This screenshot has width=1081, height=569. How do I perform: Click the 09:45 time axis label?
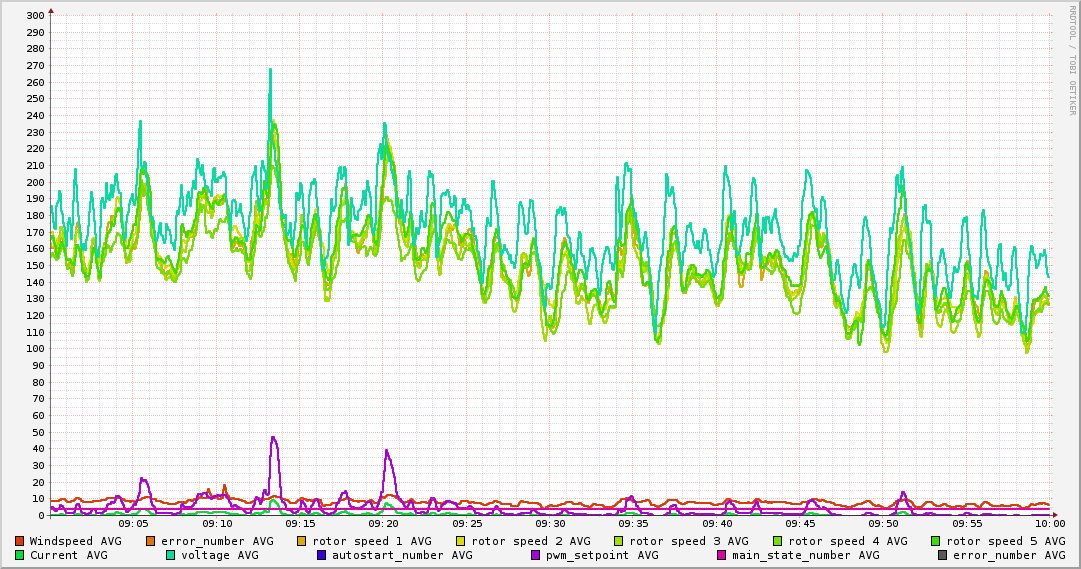click(800, 524)
